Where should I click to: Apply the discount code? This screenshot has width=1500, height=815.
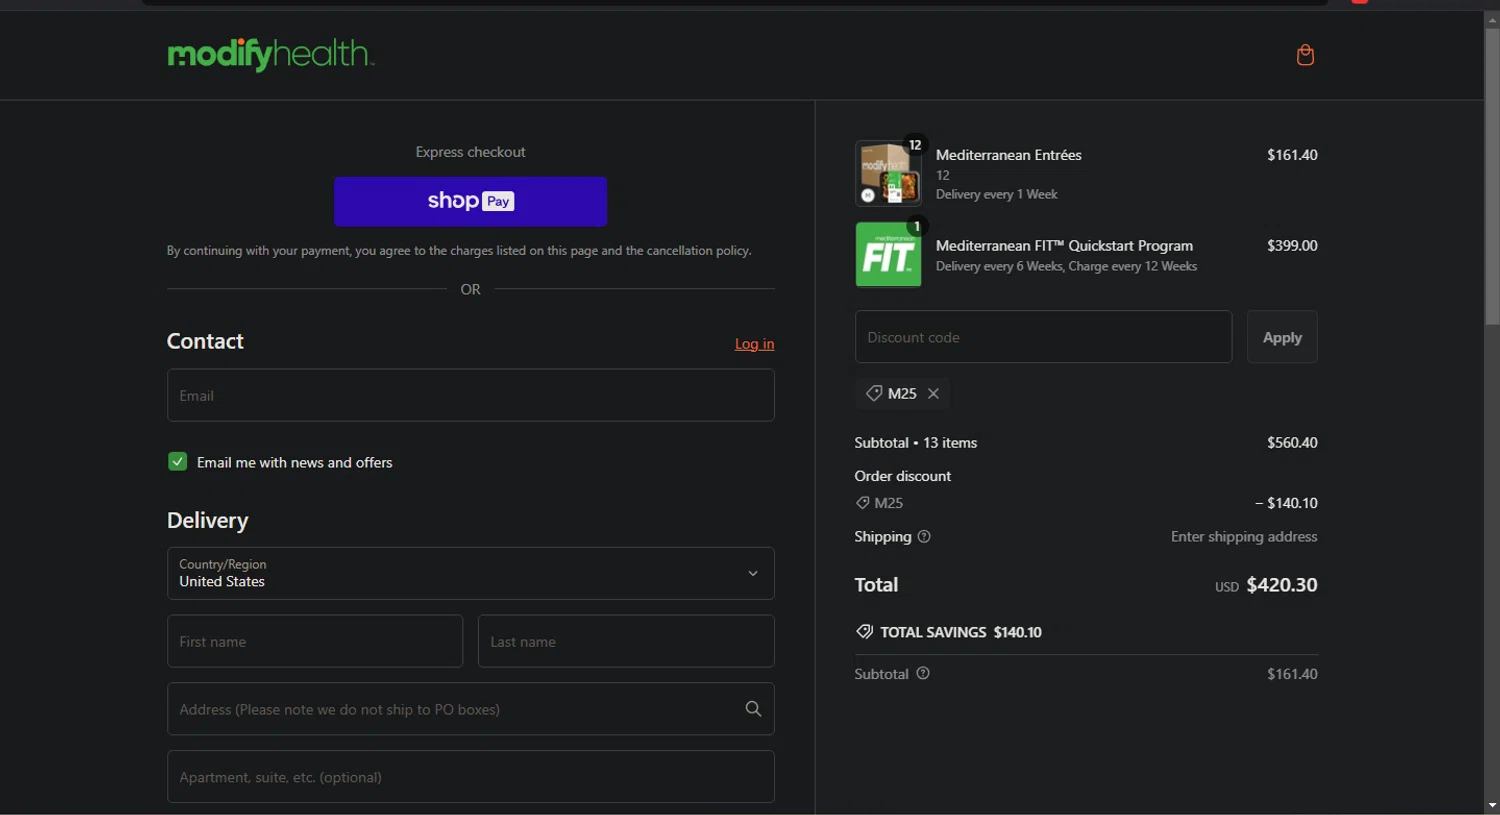1282,337
